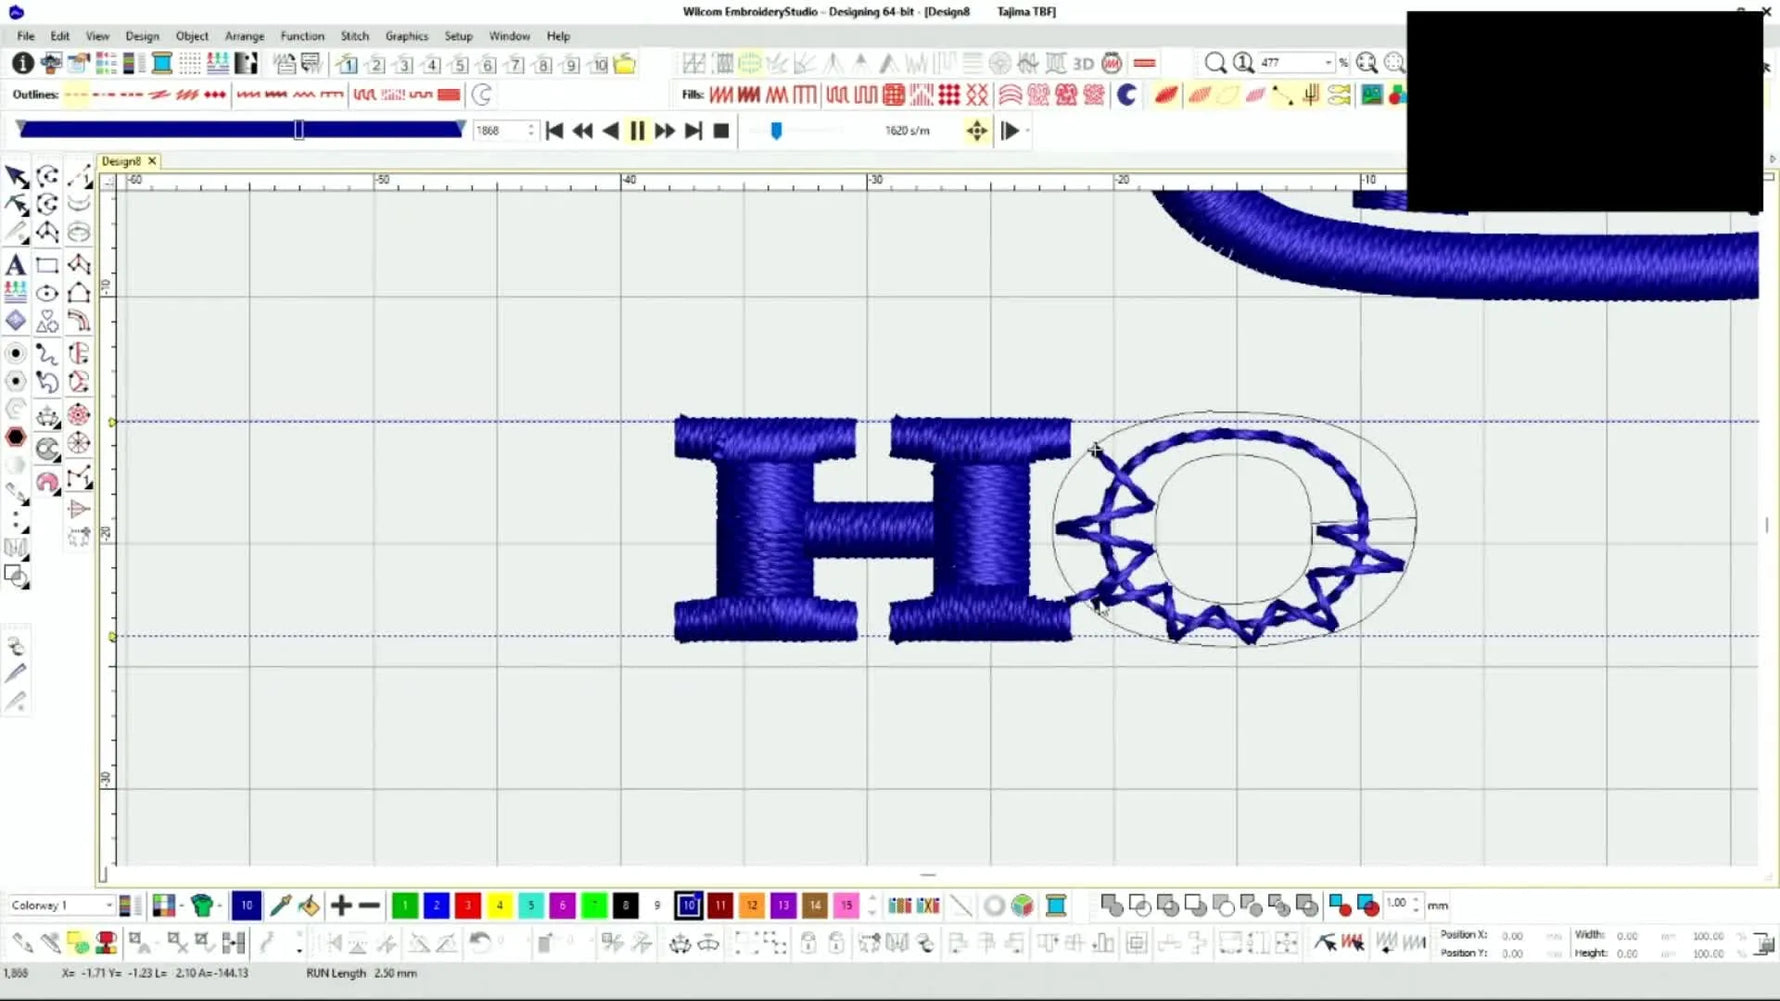Toggle the yellow dashed run outline
The height and width of the screenshot is (1001, 1780).
(76, 95)
